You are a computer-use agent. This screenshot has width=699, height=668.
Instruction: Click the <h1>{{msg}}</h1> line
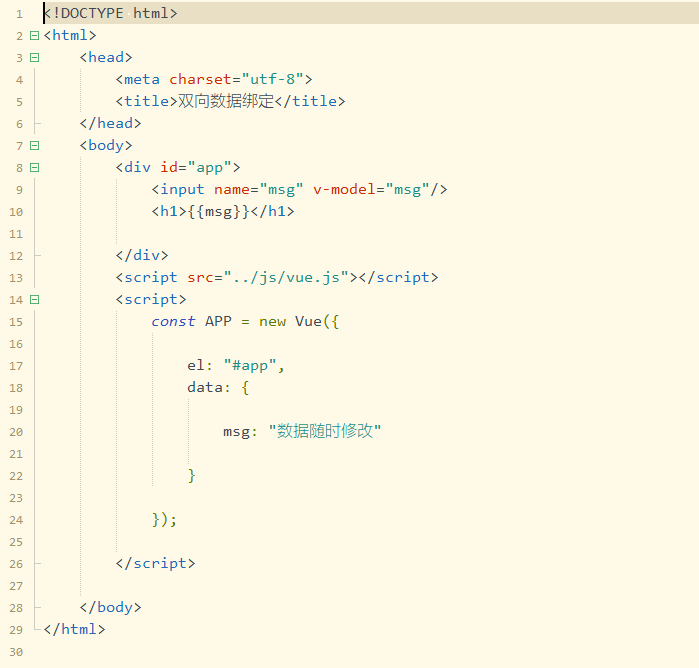pyautogui.click(x=223, y=211)
